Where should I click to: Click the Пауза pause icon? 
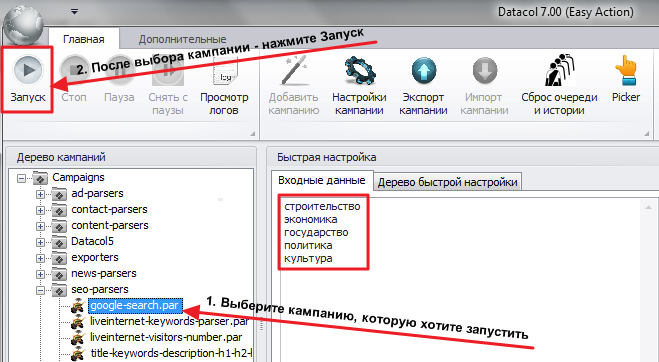(x=119, y=70)
